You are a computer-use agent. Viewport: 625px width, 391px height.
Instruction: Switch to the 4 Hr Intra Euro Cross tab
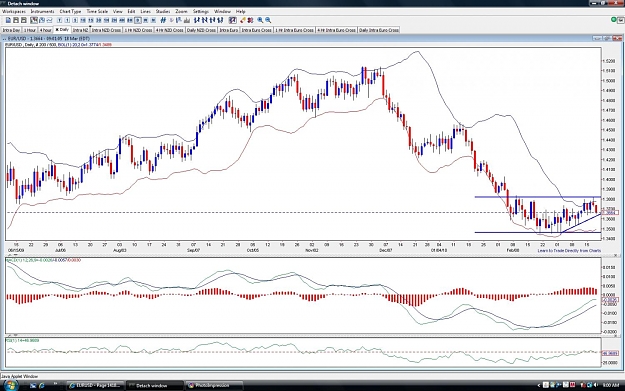coord(337,30)
